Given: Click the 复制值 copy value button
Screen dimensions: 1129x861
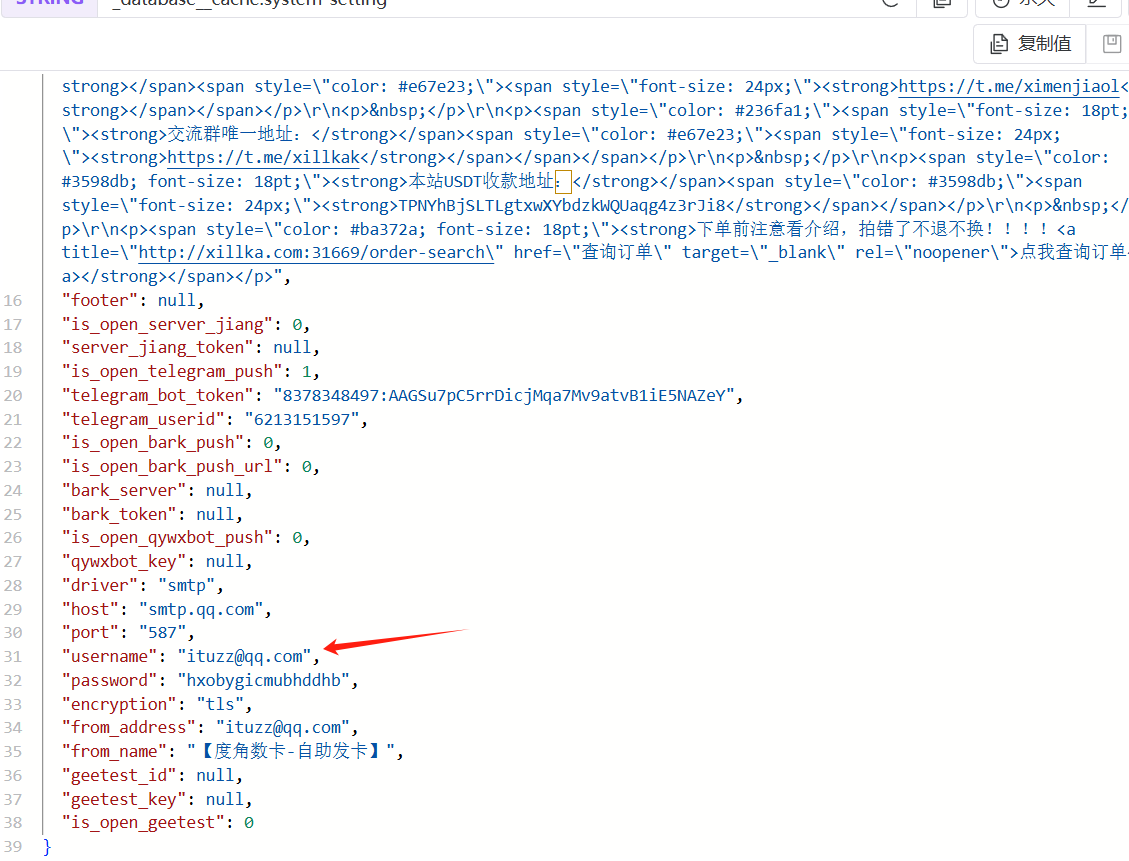Looking at the screenshot, I should (x=1030, y=44).
